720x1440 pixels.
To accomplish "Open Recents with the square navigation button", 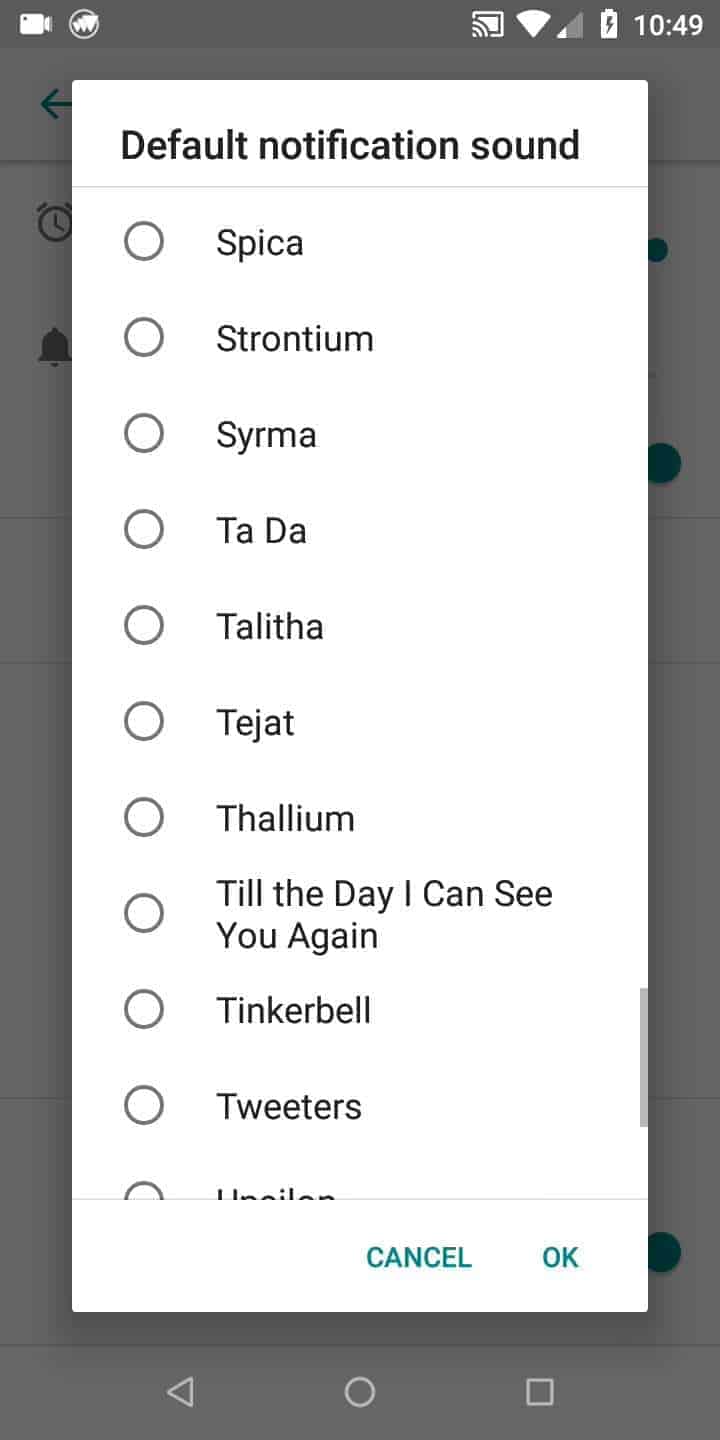I will pos(539,1390).
